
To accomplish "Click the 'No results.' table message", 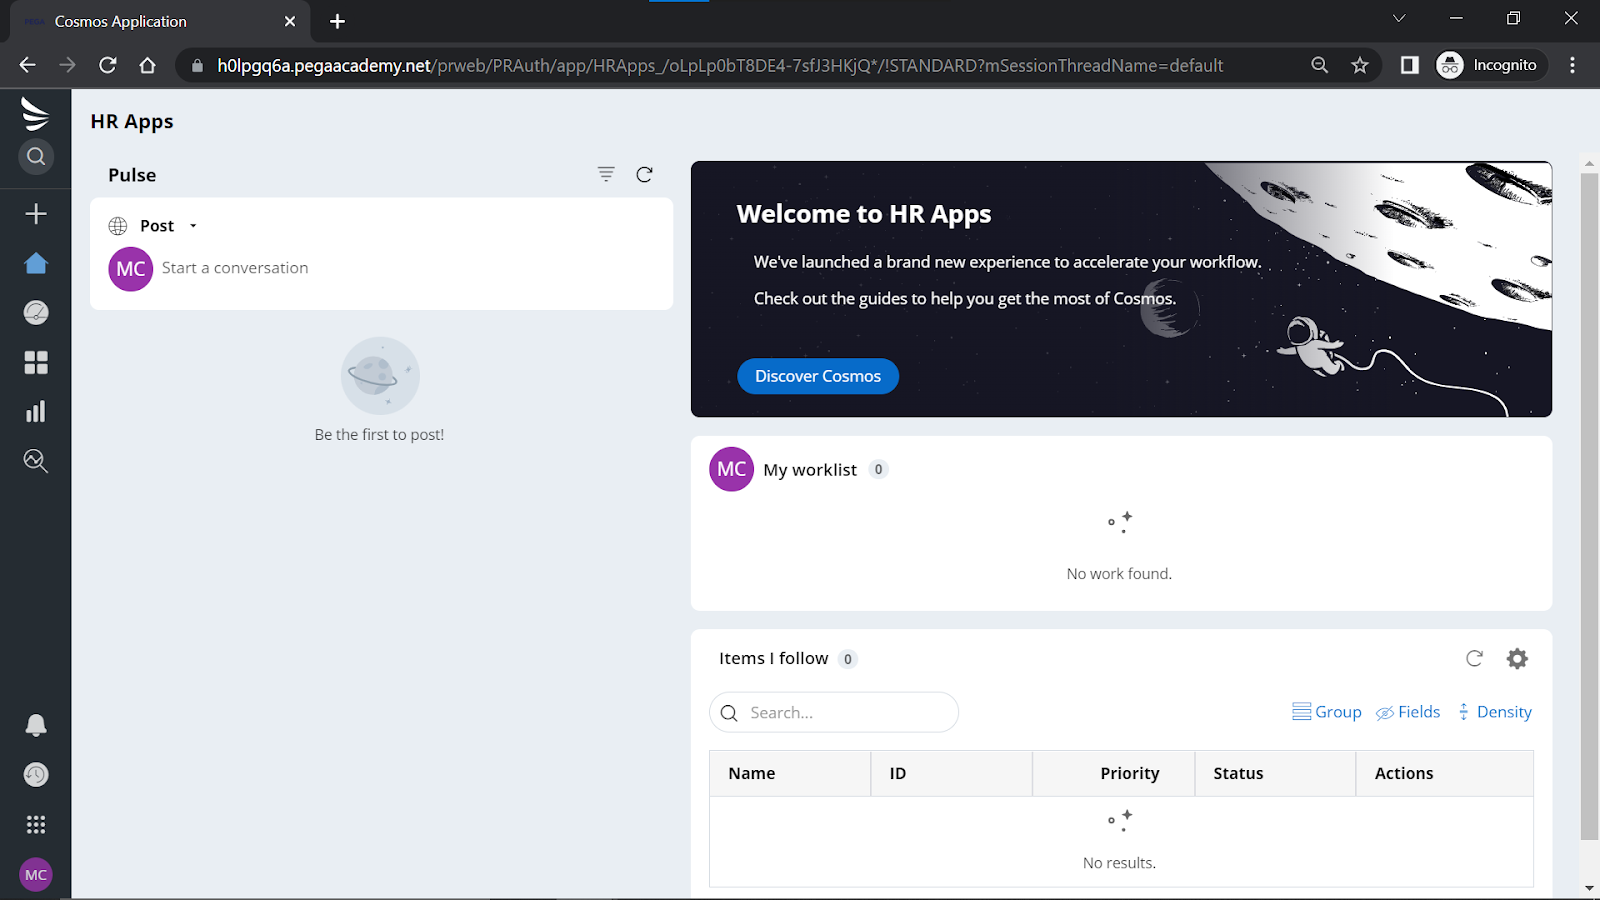I will [1119, 863].
